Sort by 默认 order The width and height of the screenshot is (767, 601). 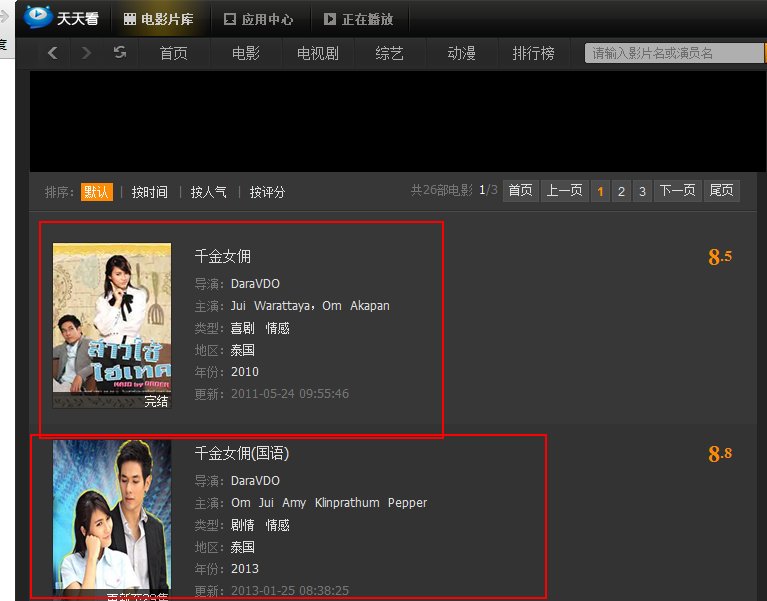coord(97,192)
